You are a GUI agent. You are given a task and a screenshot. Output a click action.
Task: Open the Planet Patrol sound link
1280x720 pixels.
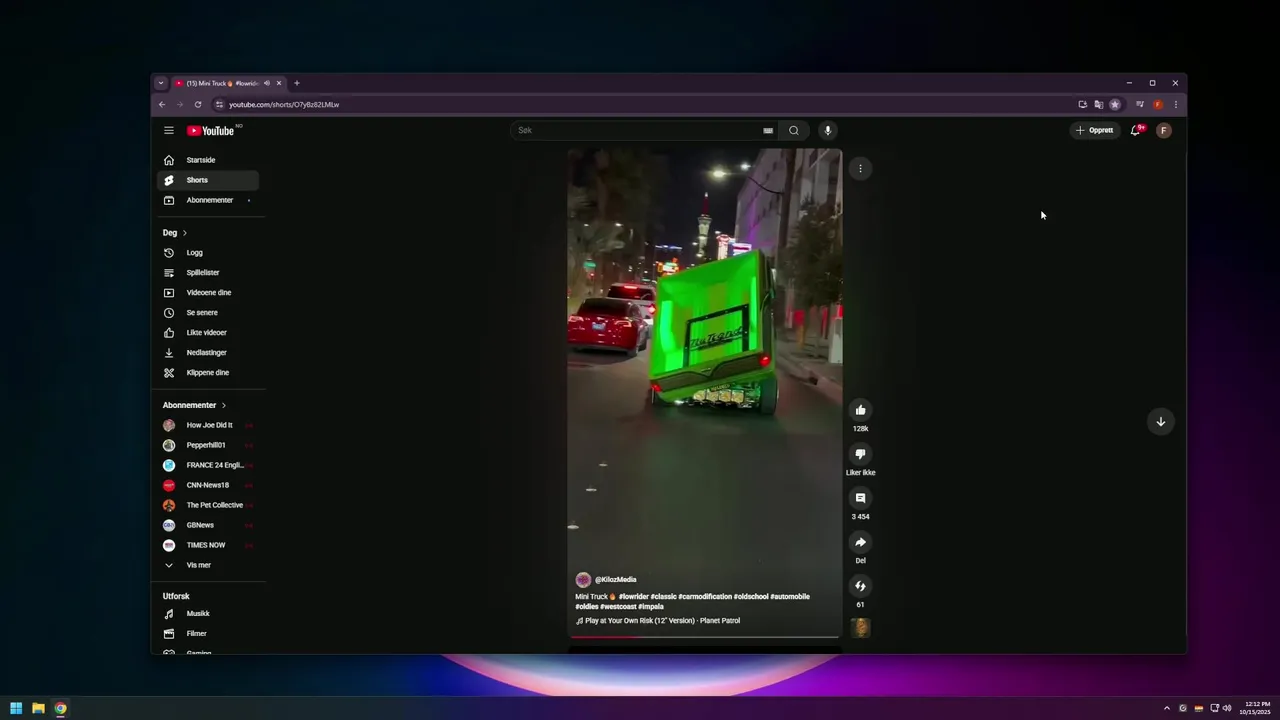[x=663, y=621]
